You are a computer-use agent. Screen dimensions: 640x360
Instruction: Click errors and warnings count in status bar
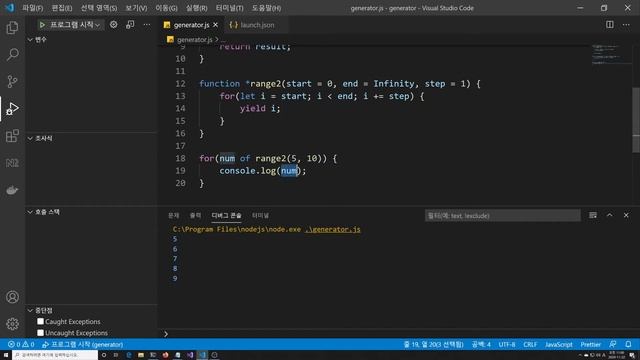[21, 344]
